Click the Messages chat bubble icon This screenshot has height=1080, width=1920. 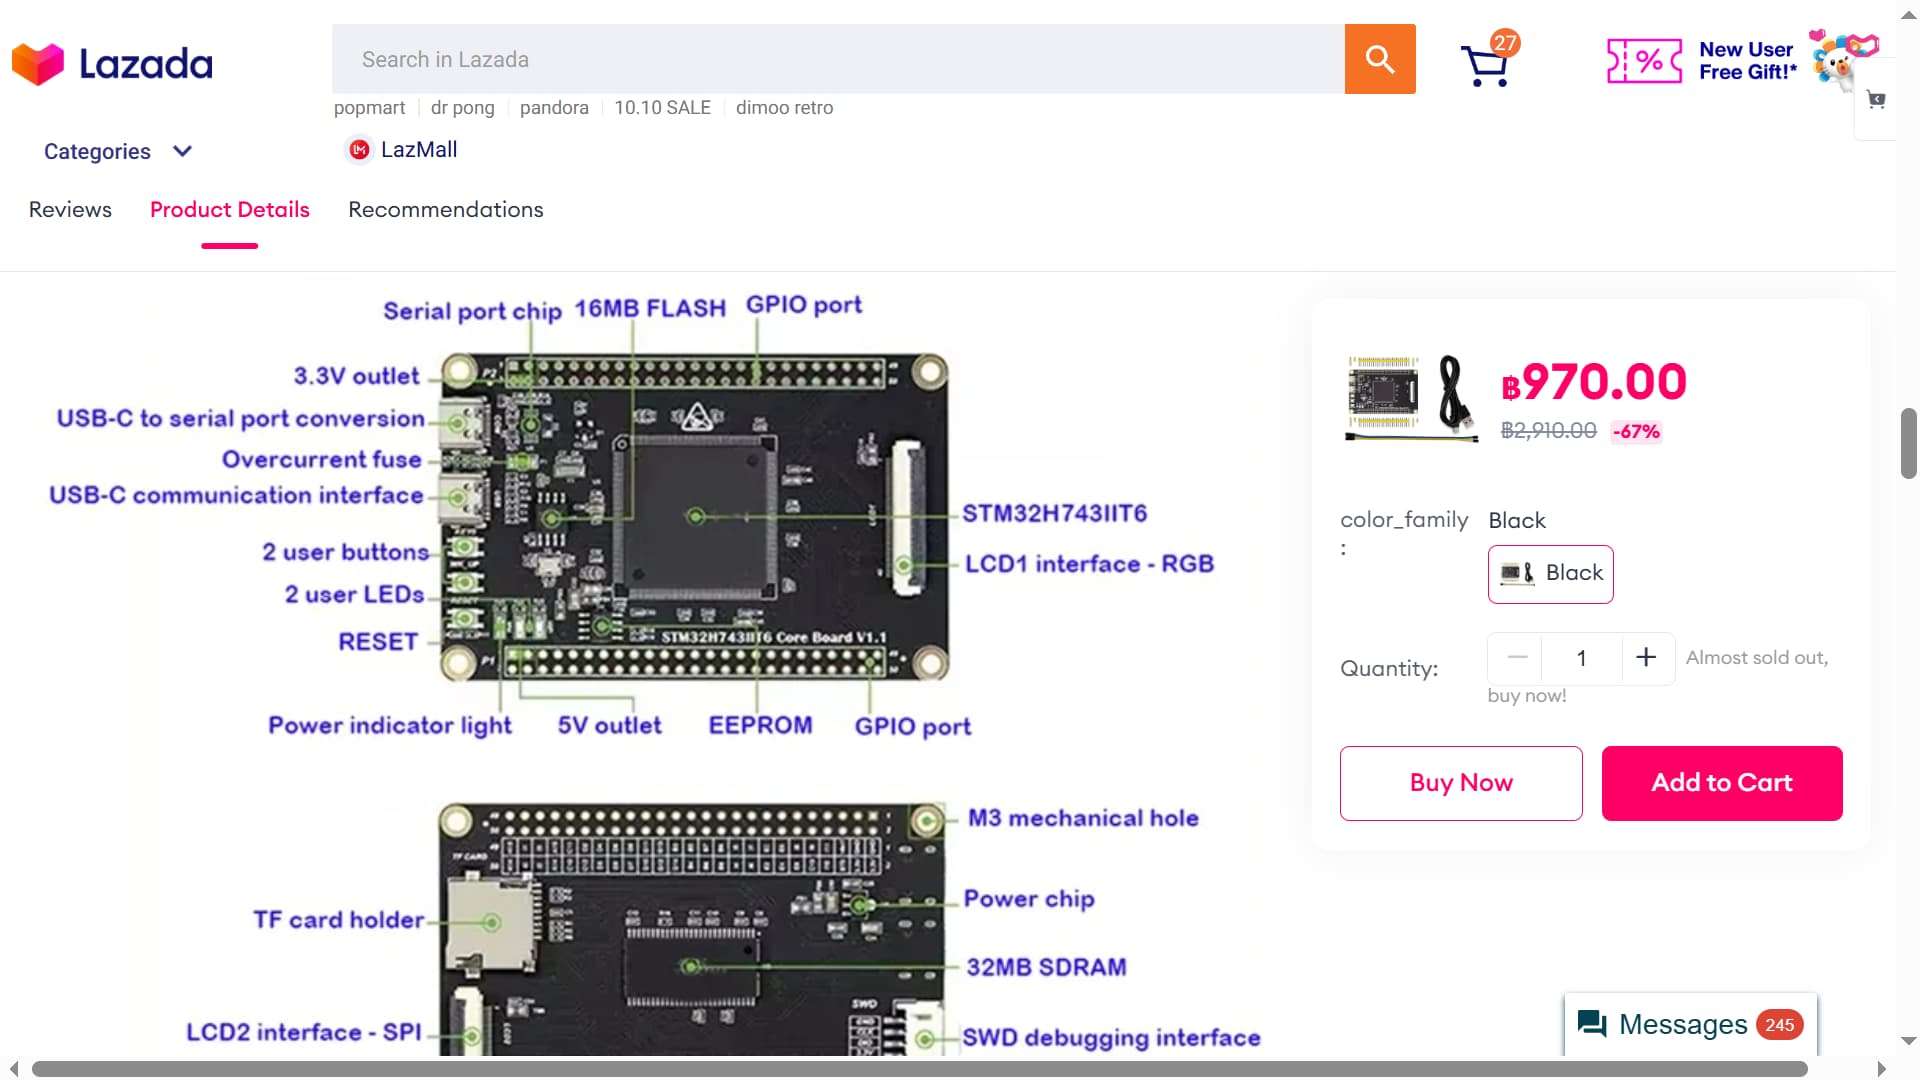[1591, 1024]
